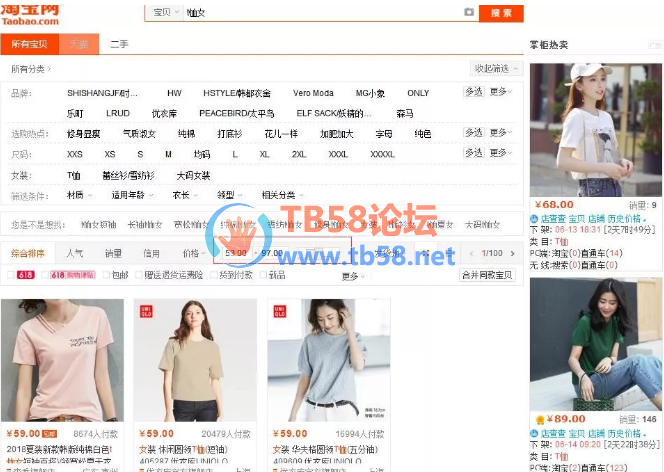Click the 618 promotion badge icon
This screenshot has height=472, width=664.
click(25, 275)
